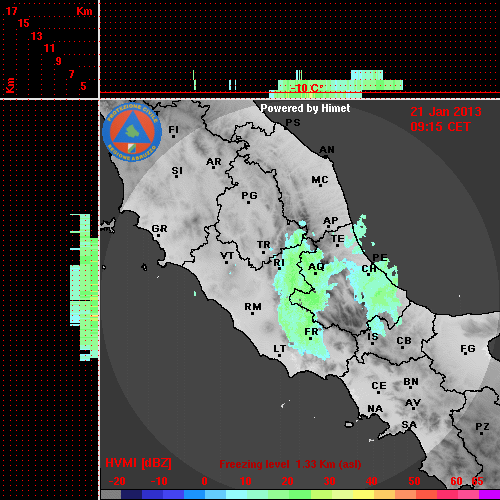
Task: Click the 13 altitude scale value
Action: tap(37, 36)
